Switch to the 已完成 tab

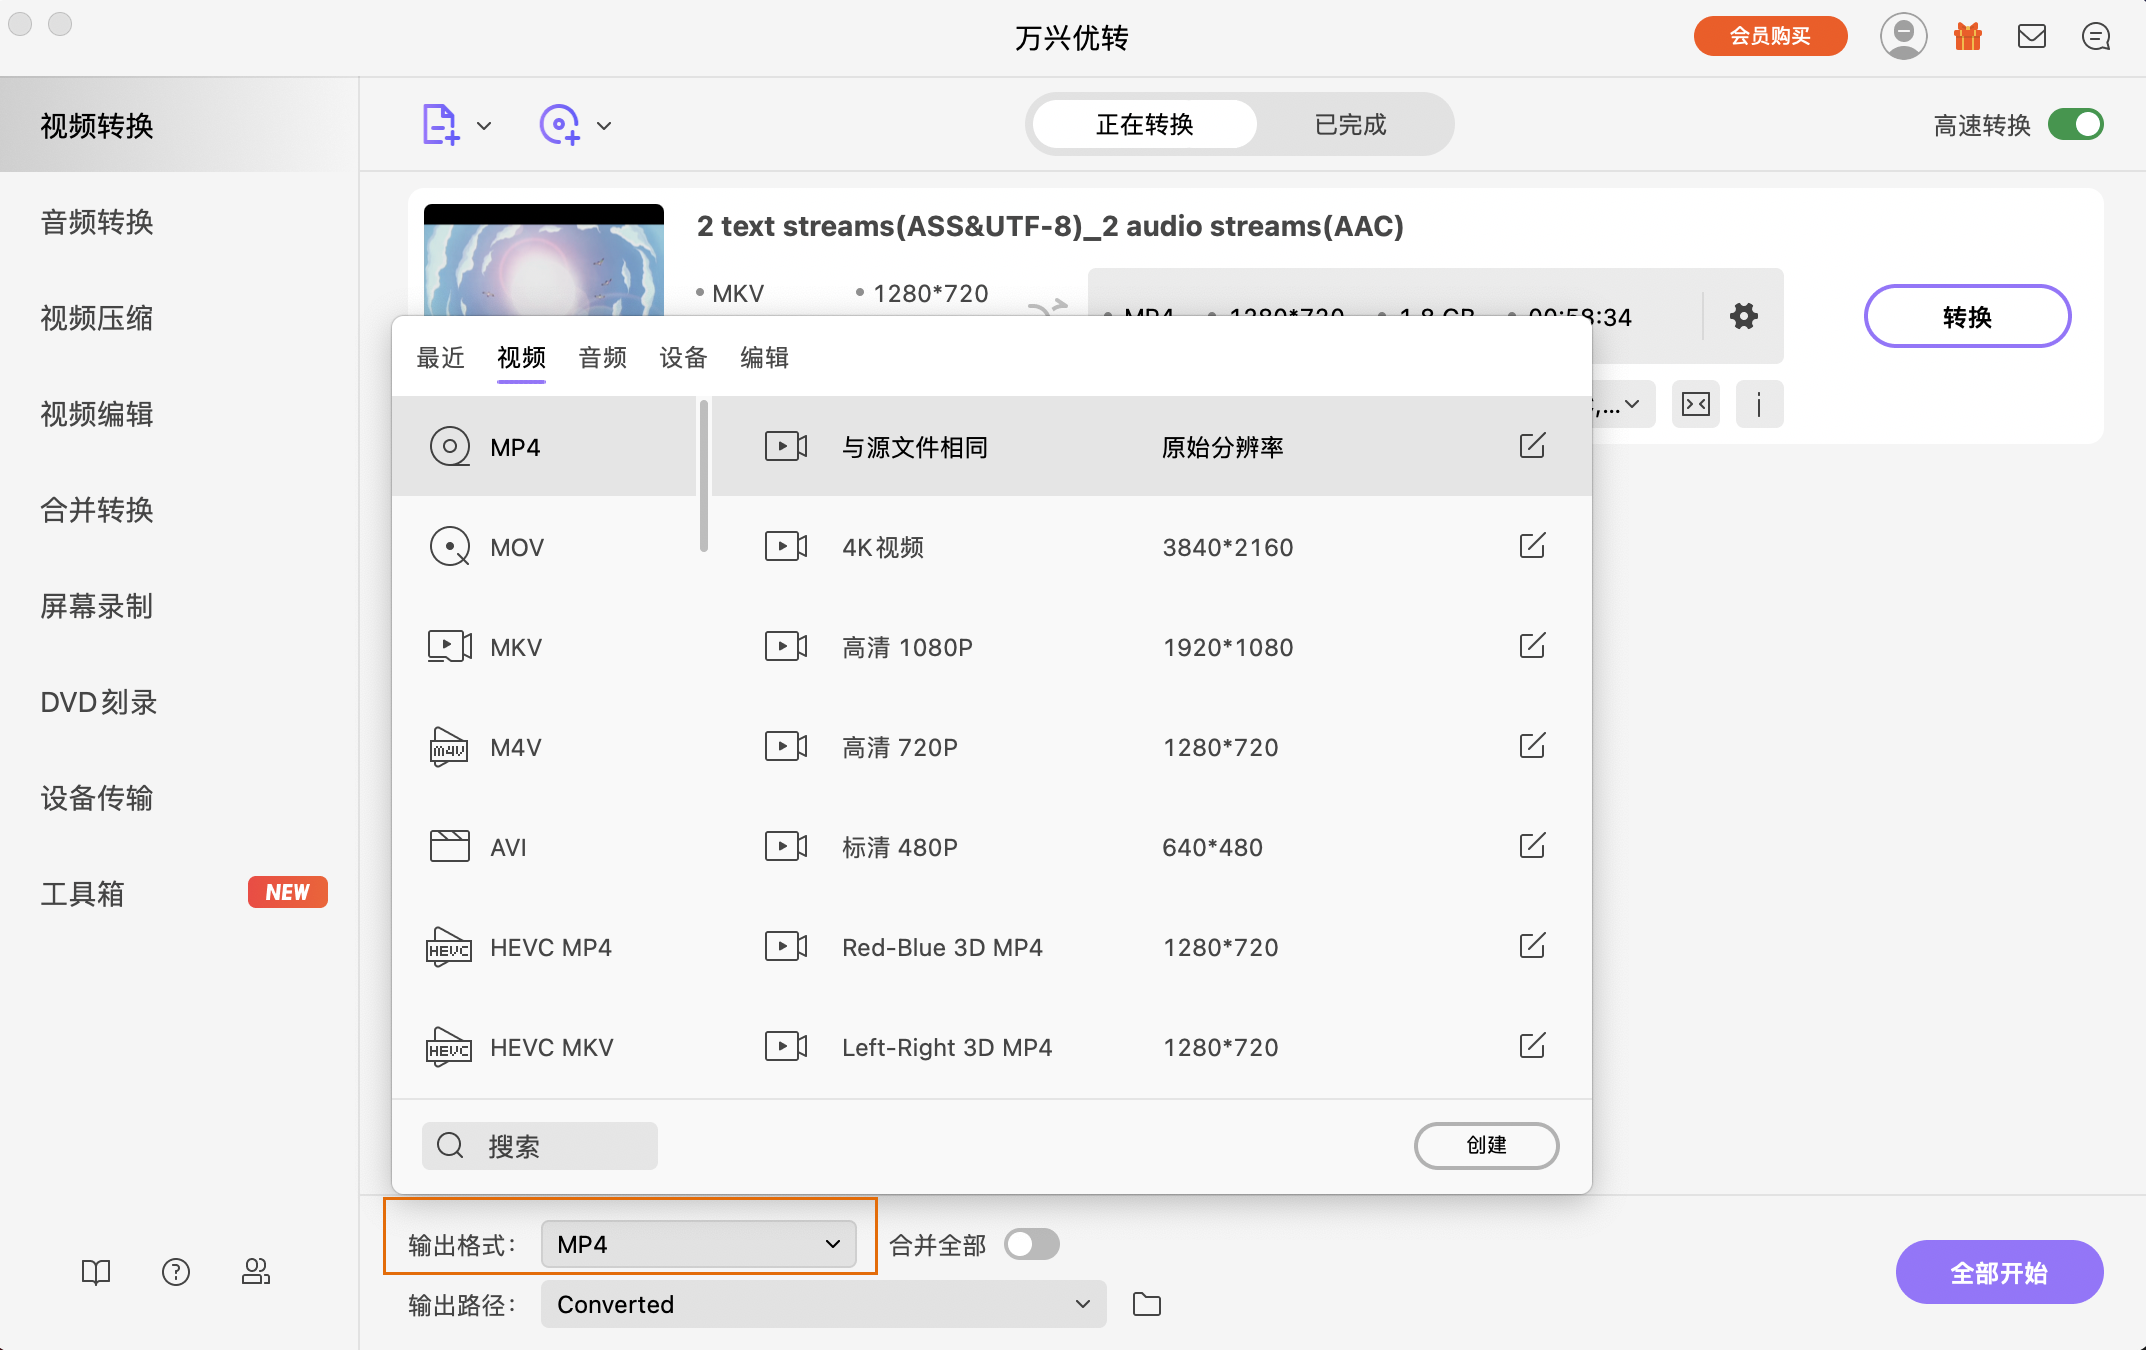pyautogui.click(x=1350, y=125)
